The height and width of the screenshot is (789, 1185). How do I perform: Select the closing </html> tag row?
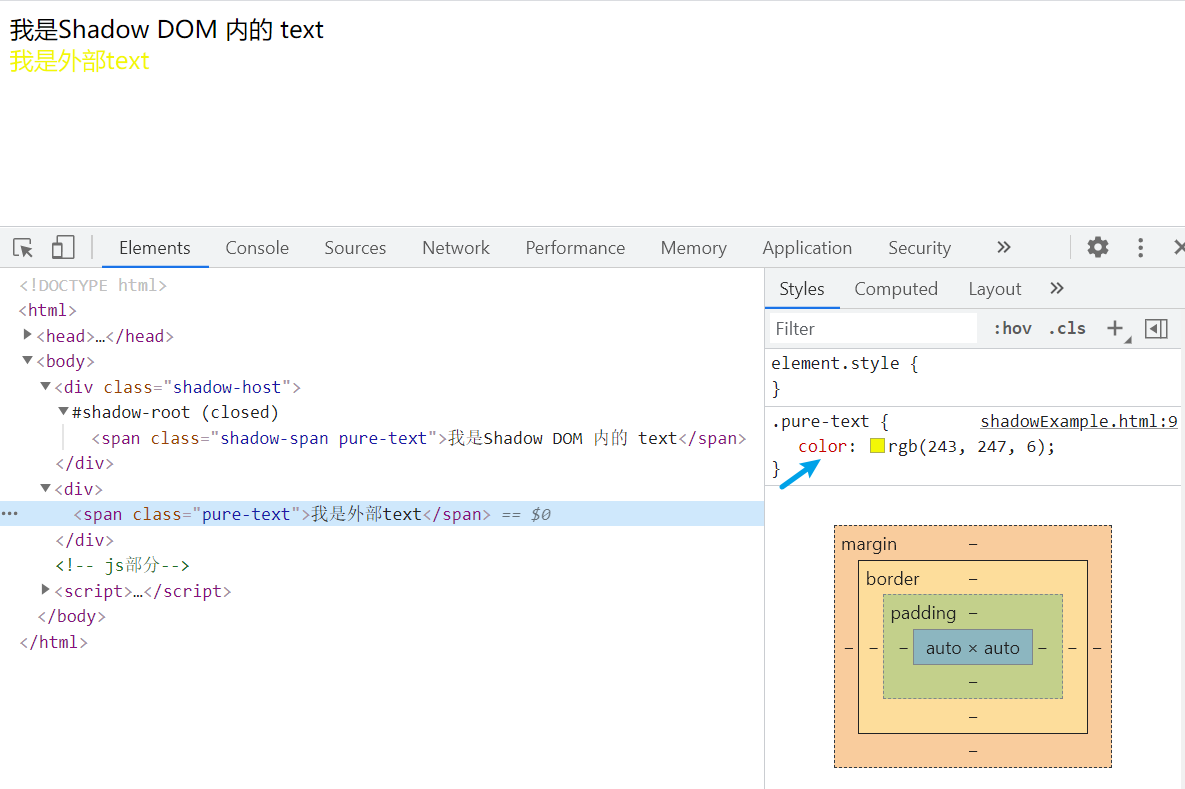click(54, 642)
